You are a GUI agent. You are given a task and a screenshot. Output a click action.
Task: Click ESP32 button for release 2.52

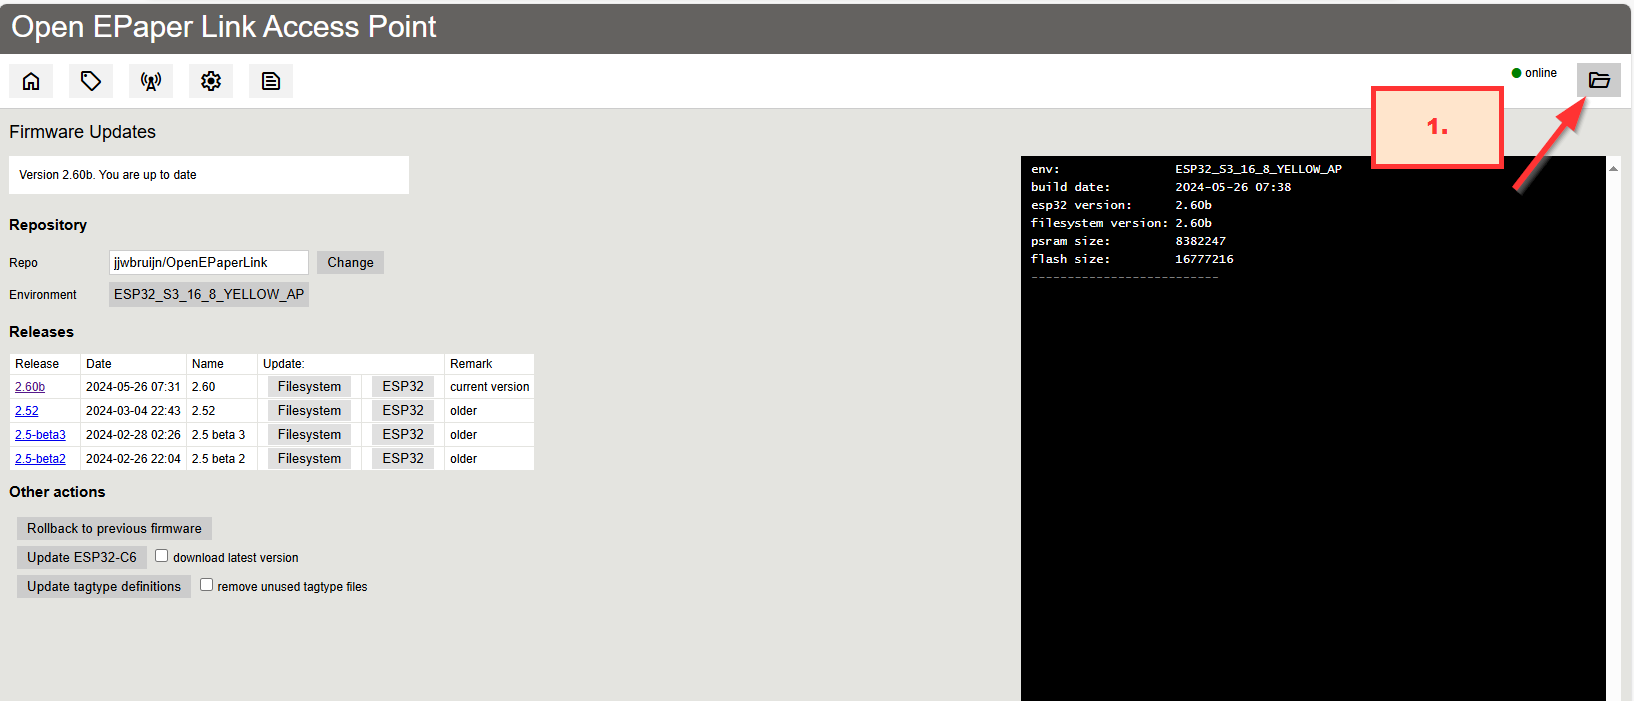(x=403, y=410)
